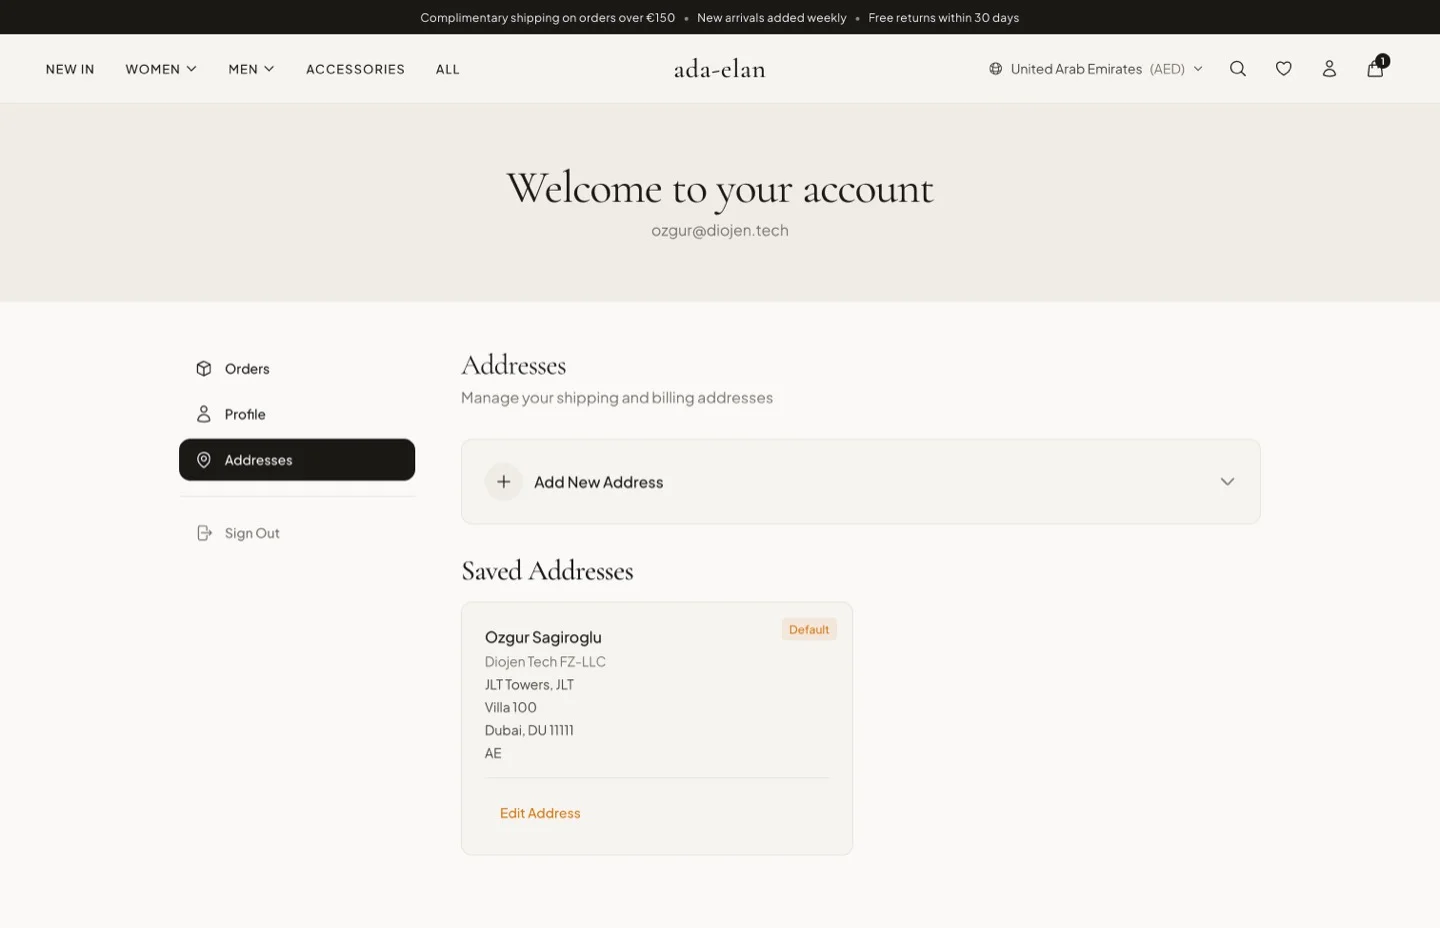Click Edit Address for Ozgur Sagiroglu
The height and width of the screenshot is (928, 1440).
tap(540, 813)
